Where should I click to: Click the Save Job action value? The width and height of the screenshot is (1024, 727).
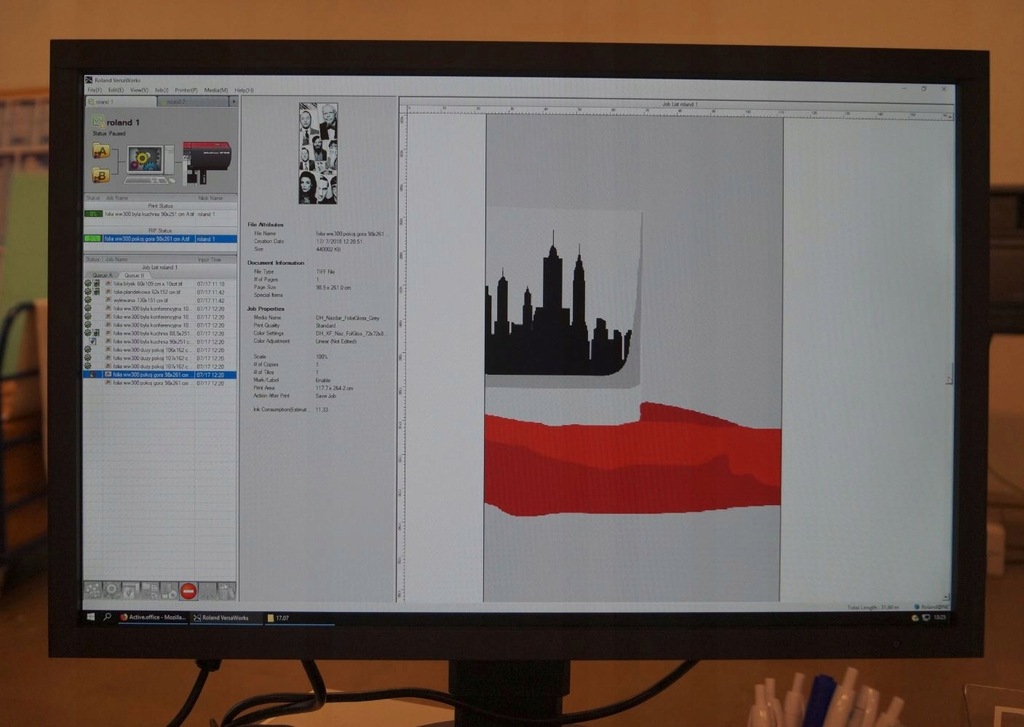pos(326,396)
